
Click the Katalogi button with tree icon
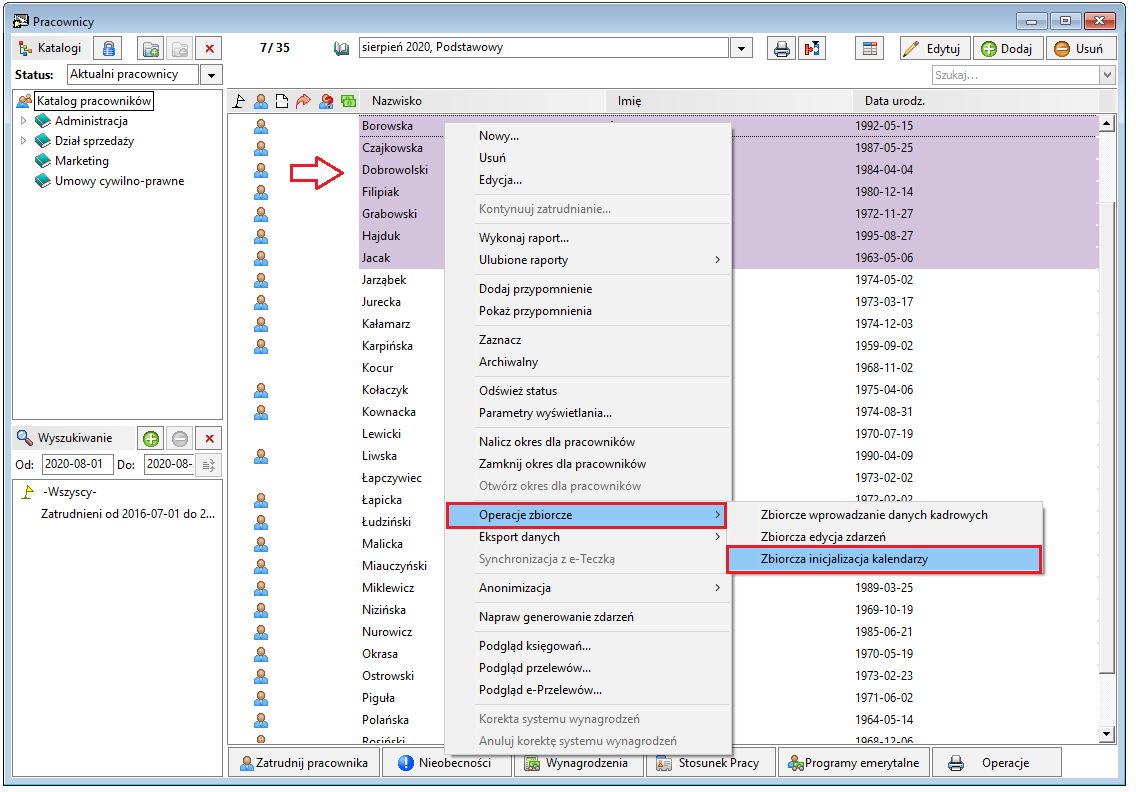49,49
